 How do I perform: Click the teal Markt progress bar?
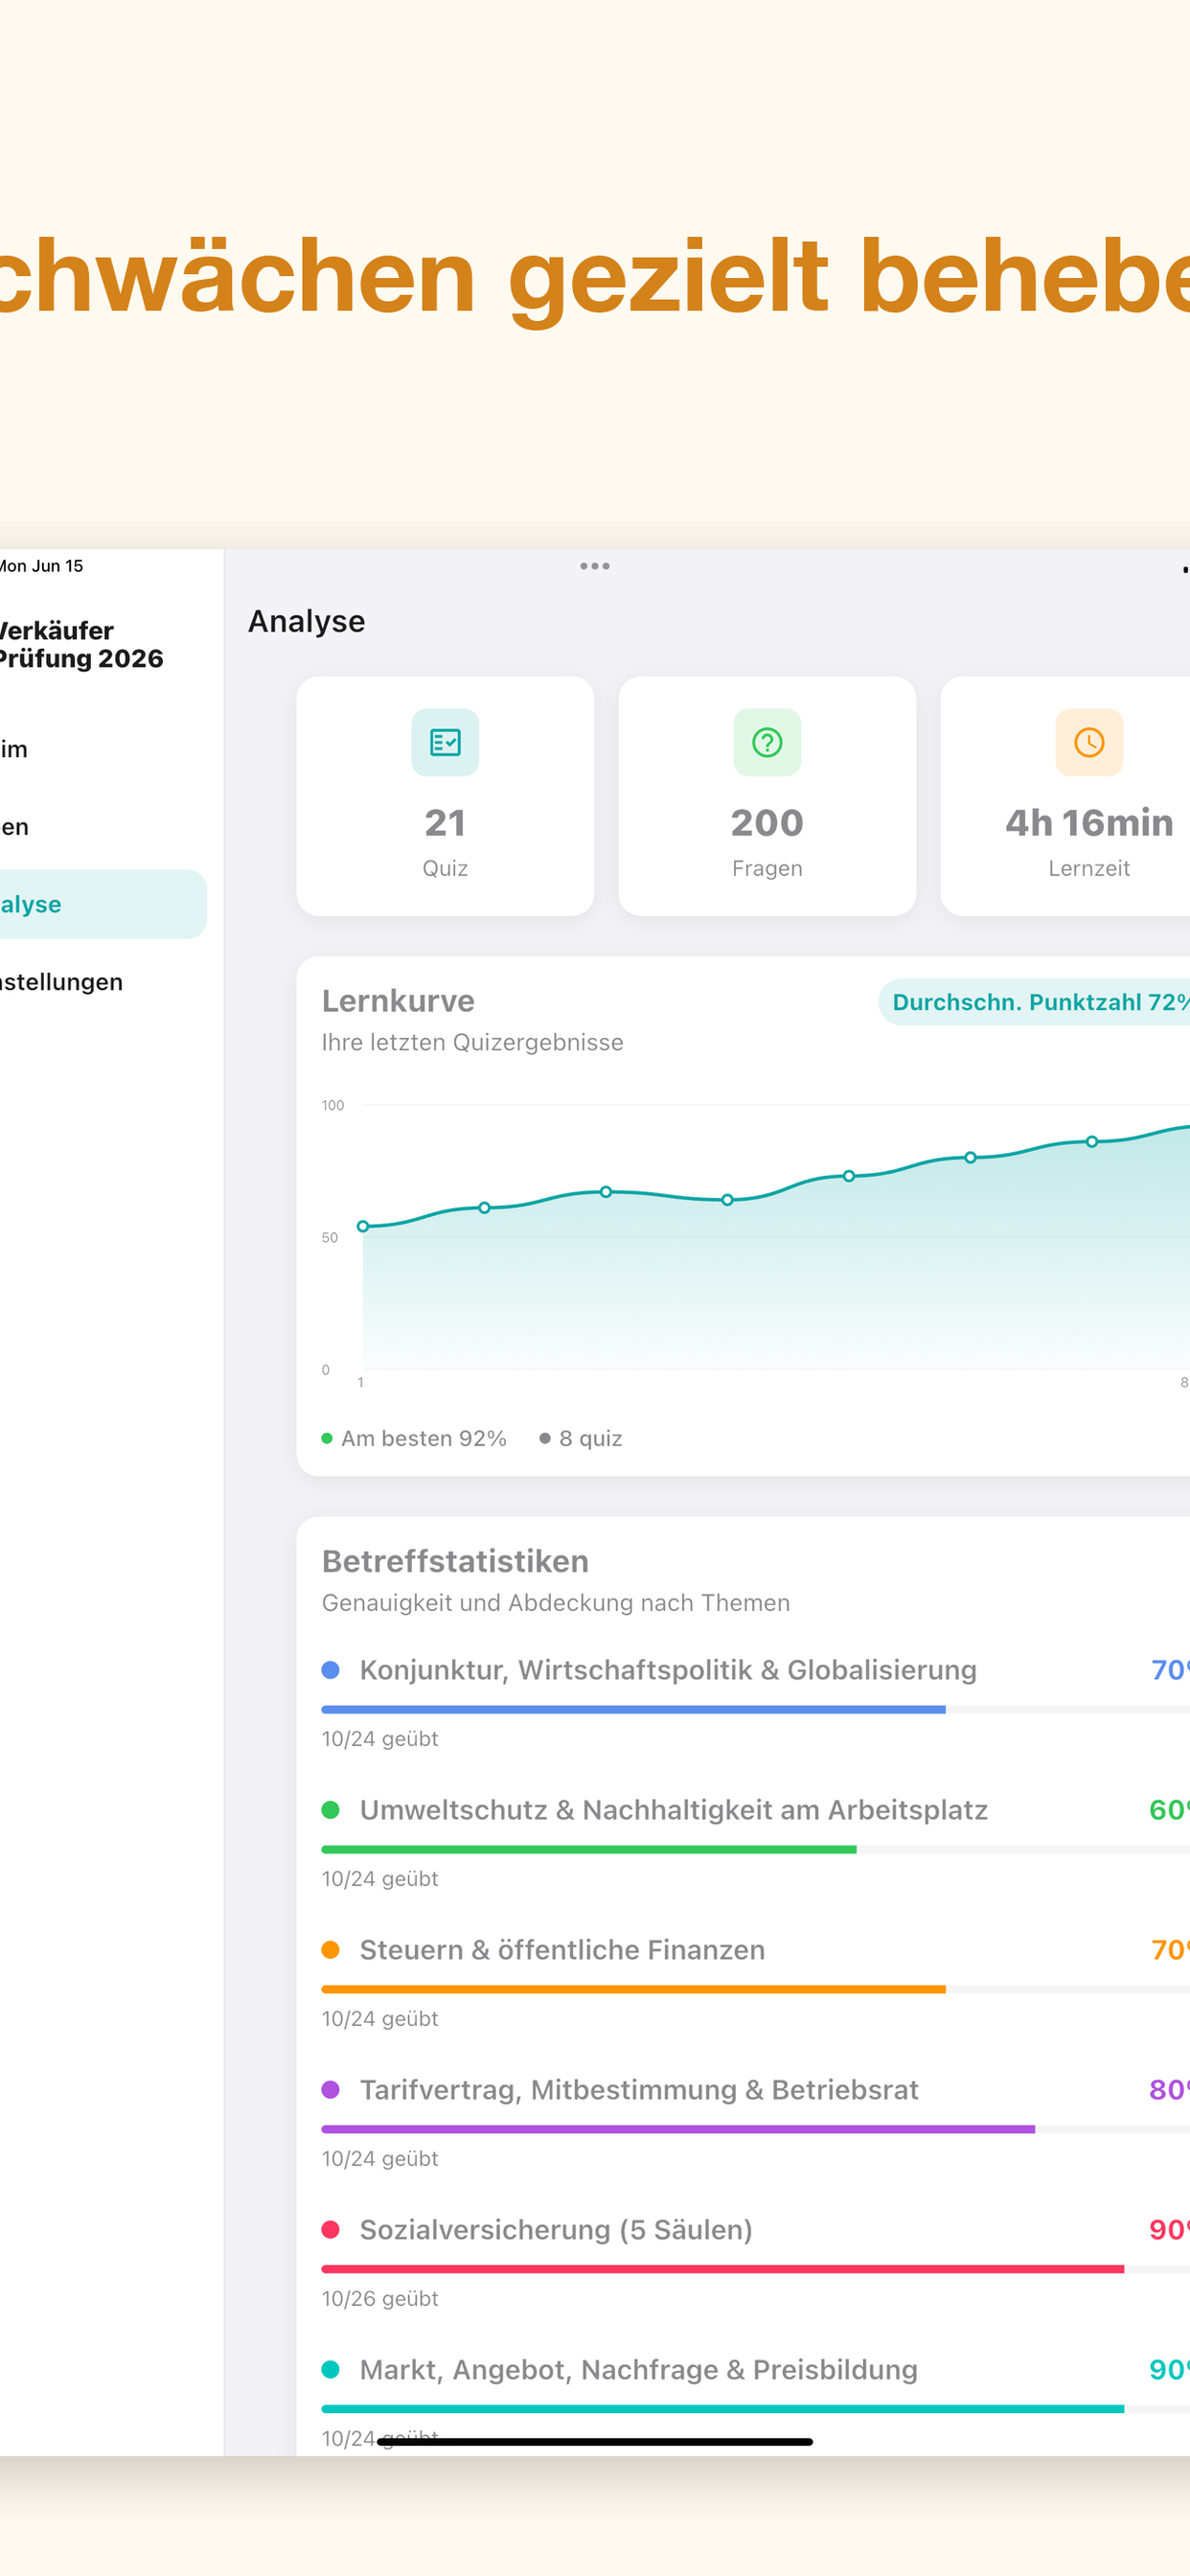click(x=723, y=2410)
